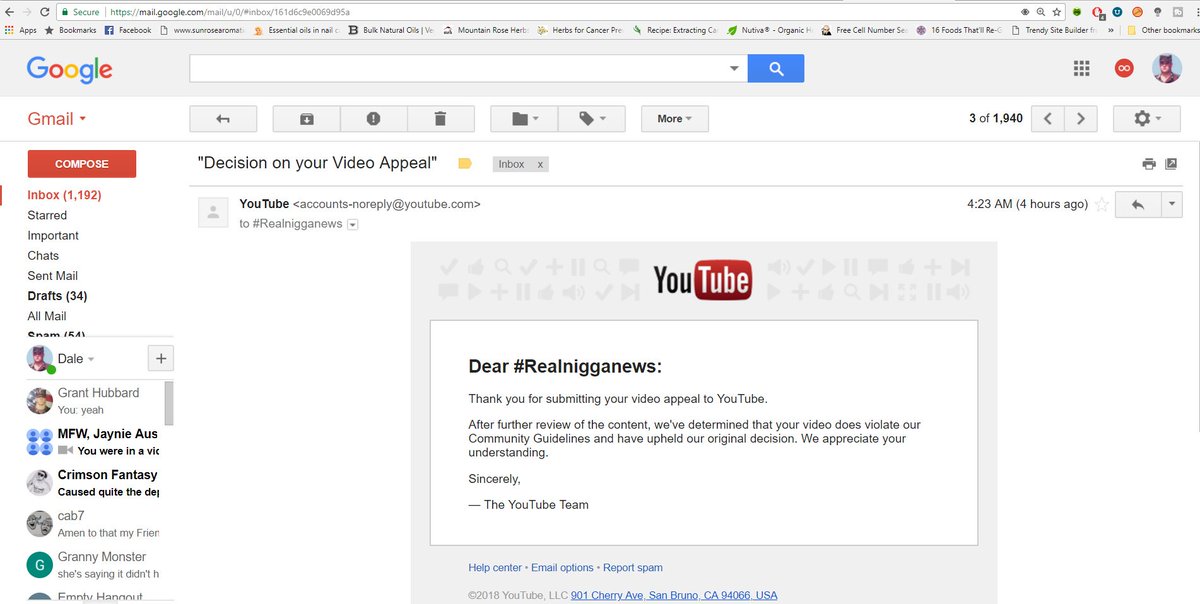Bookmark this page with star icon
Screen dimensions: 1200x604
(1056, 12)
